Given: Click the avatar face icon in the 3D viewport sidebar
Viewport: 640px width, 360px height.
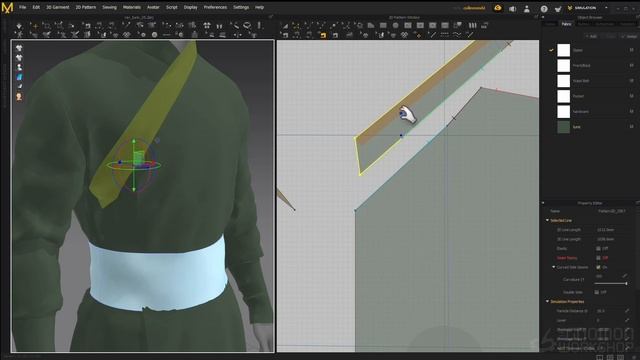Looking at the screenshot, I should click(x=19, y=97).
